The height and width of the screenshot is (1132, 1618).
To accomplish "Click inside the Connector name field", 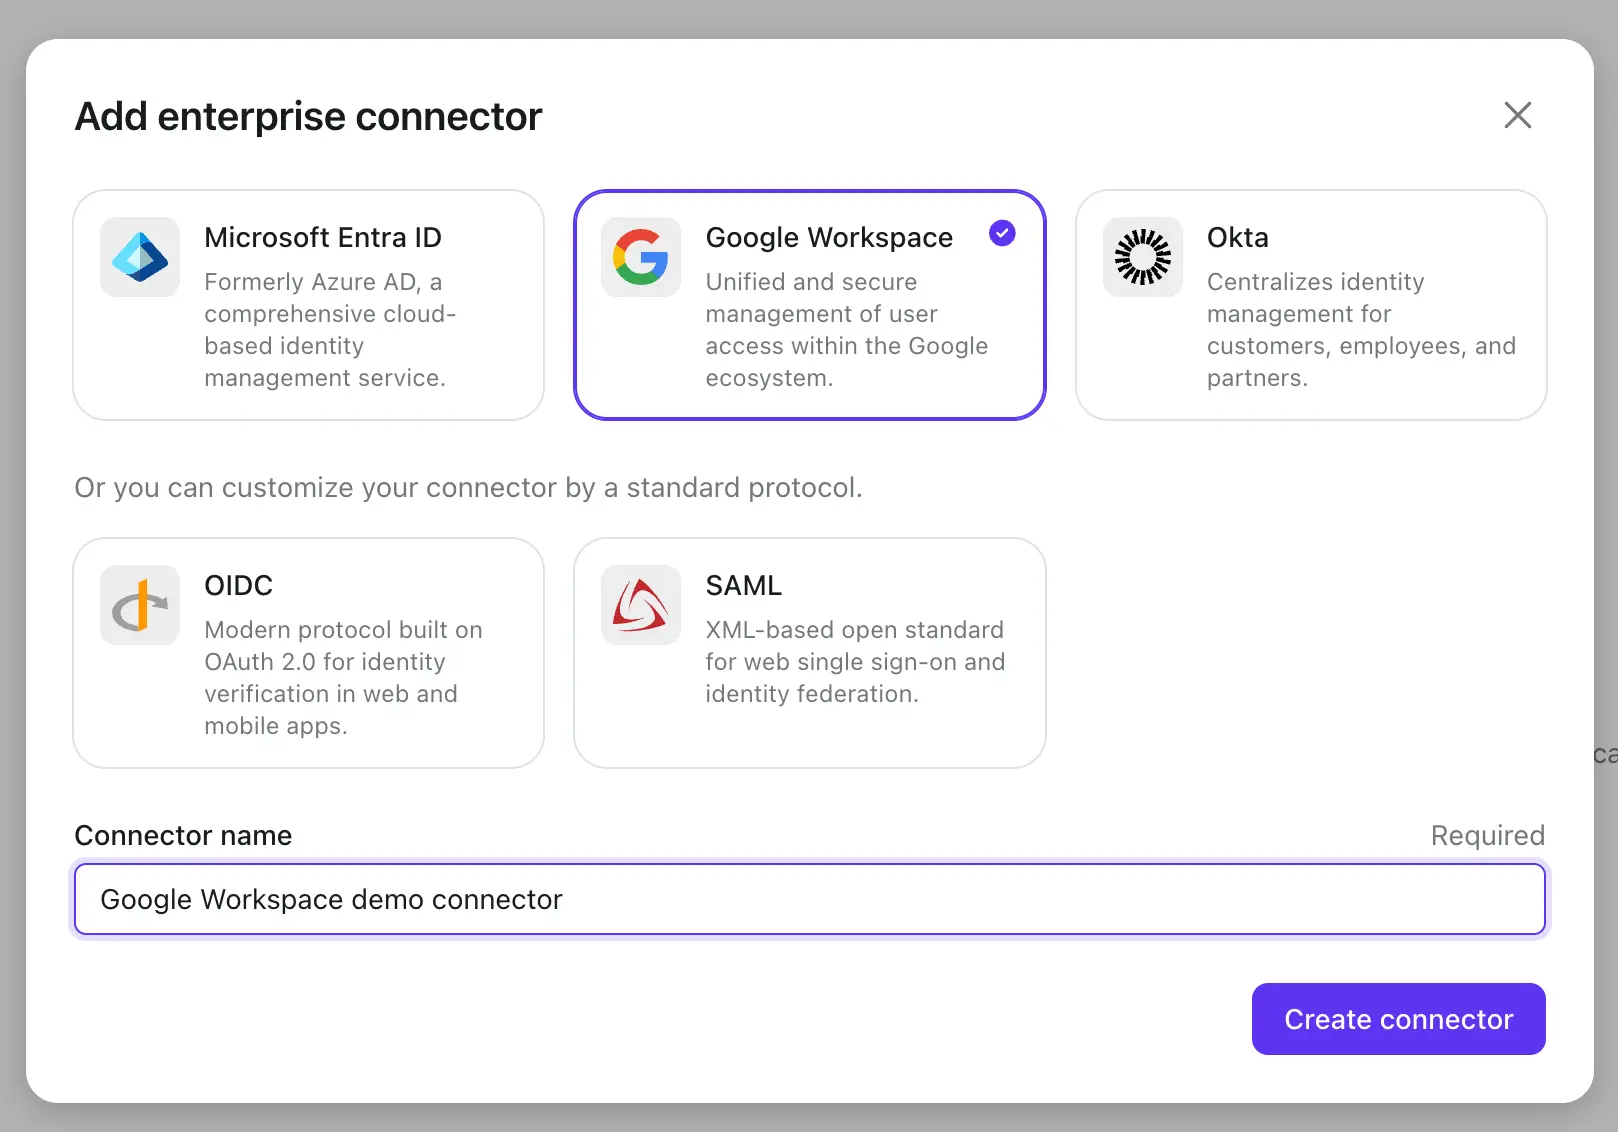I will pos(809,899).
